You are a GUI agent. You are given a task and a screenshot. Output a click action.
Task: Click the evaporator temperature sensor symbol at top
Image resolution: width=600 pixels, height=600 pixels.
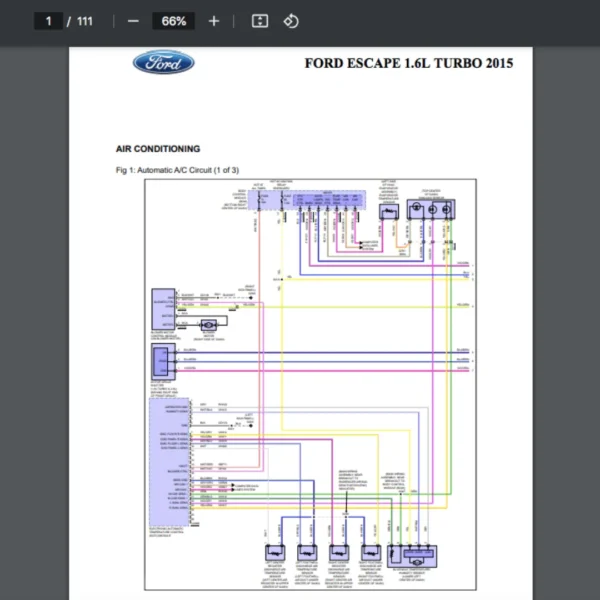pyautogui.click(x=387, y=208)
